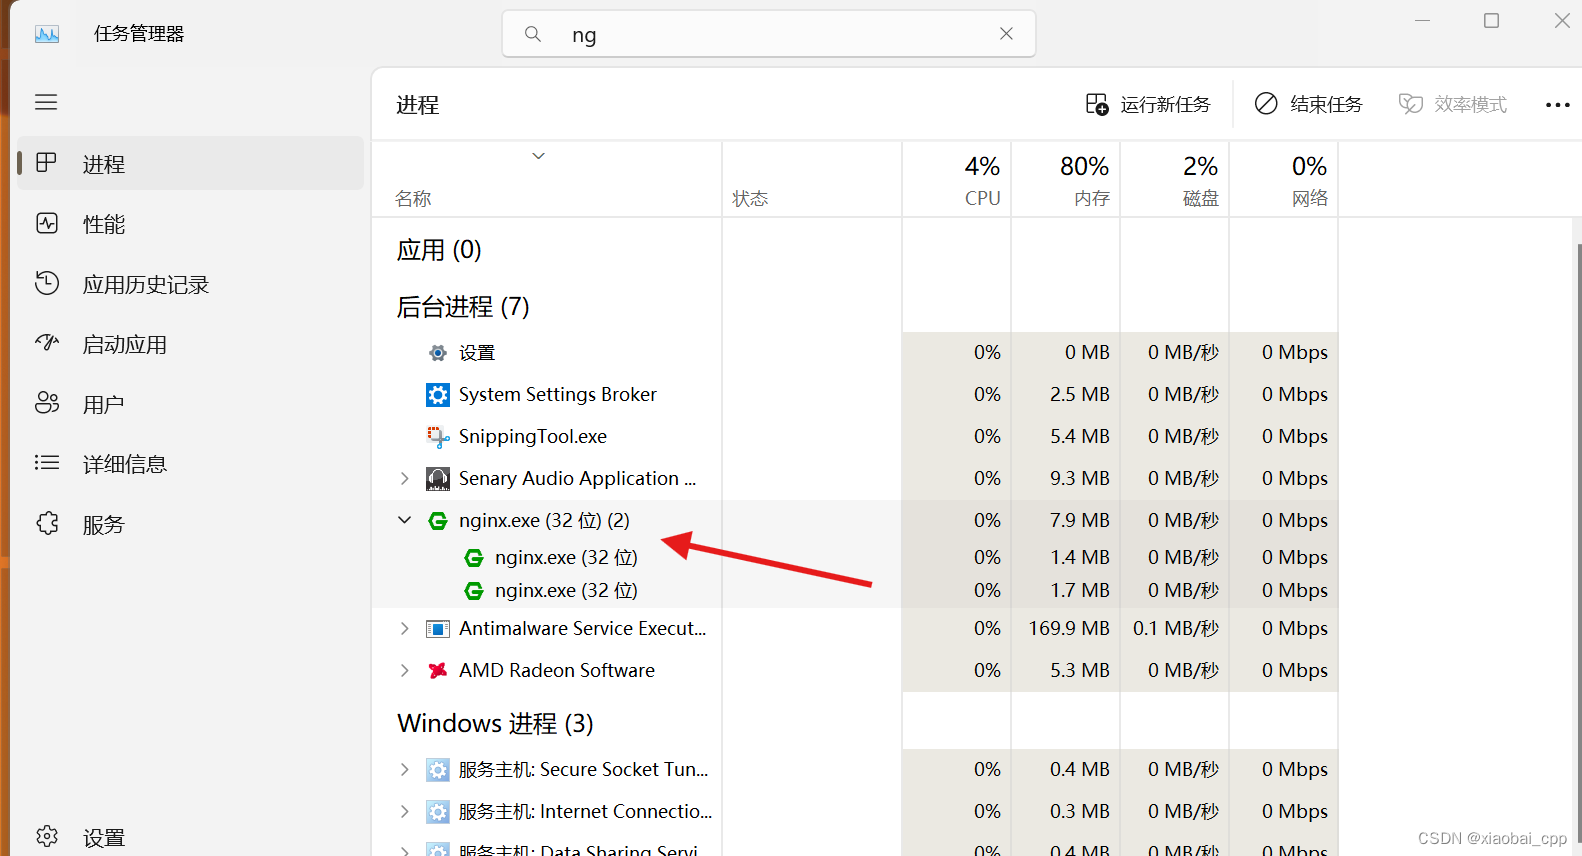This screenshot has width=1582, height=856.
Task: Click the sort chevron above the 名称 column
Action: click(x=538, y=156)
